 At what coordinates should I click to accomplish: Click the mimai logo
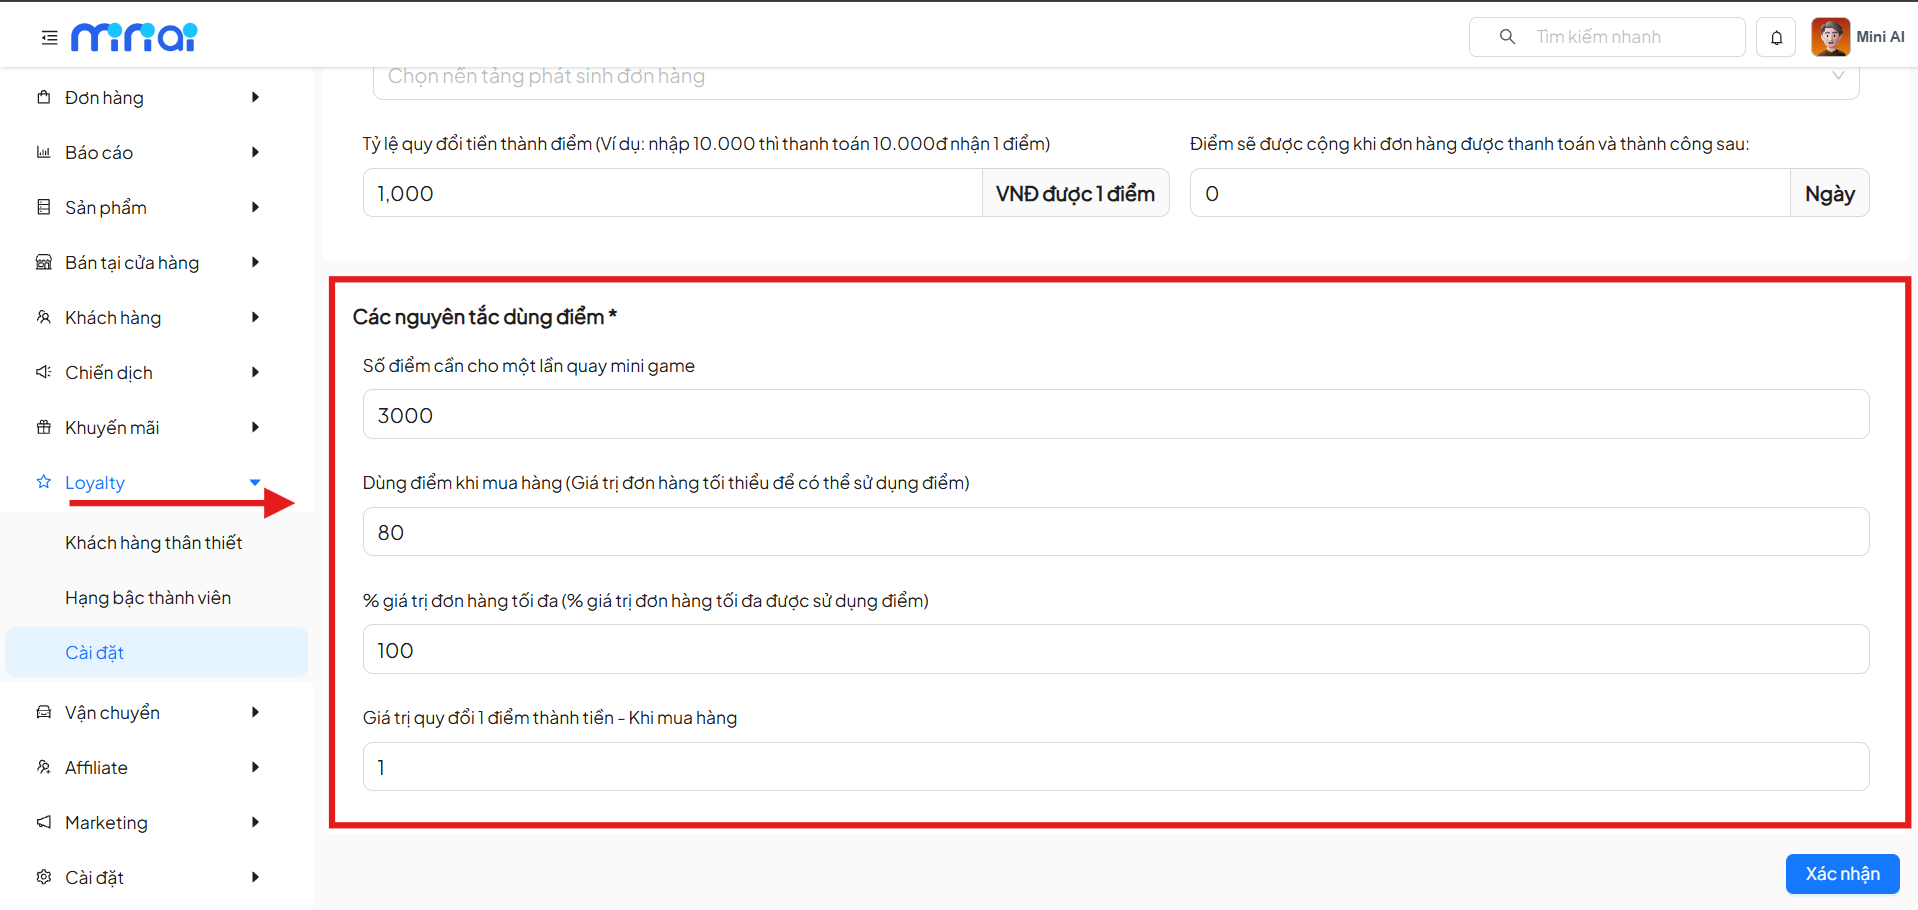134,37
